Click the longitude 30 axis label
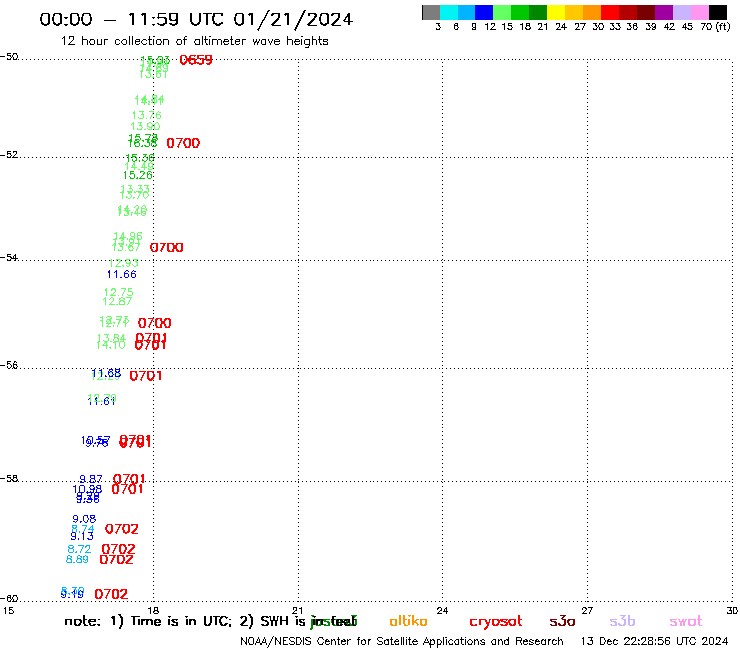This screenshot has height=650, width=740. (x=732, y=611)
